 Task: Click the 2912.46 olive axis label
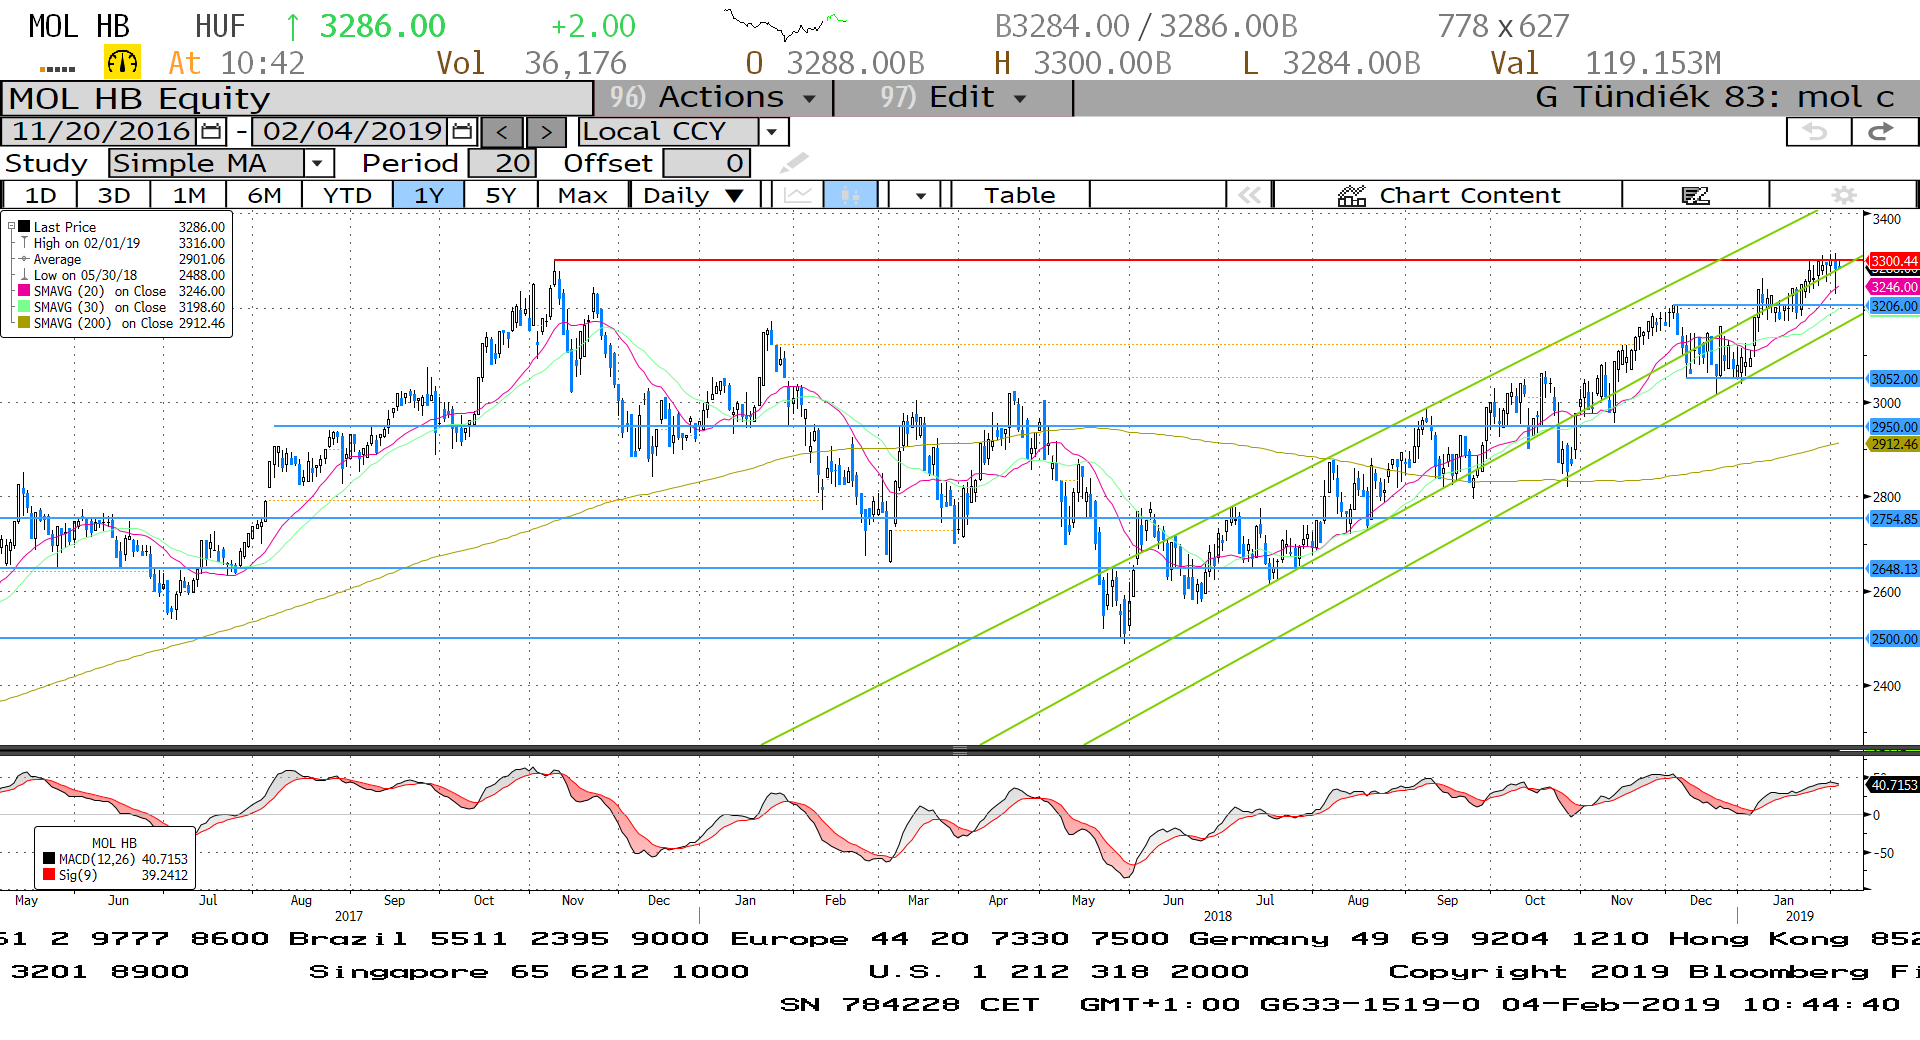[1894, 444]
